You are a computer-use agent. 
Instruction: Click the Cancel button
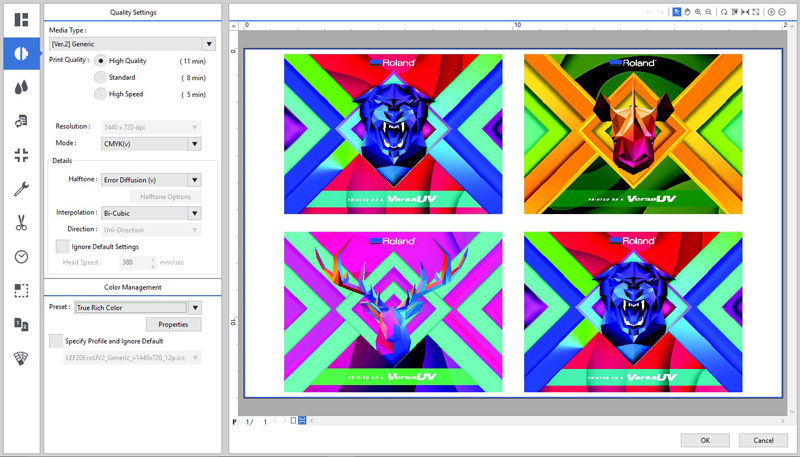point(763,440)
